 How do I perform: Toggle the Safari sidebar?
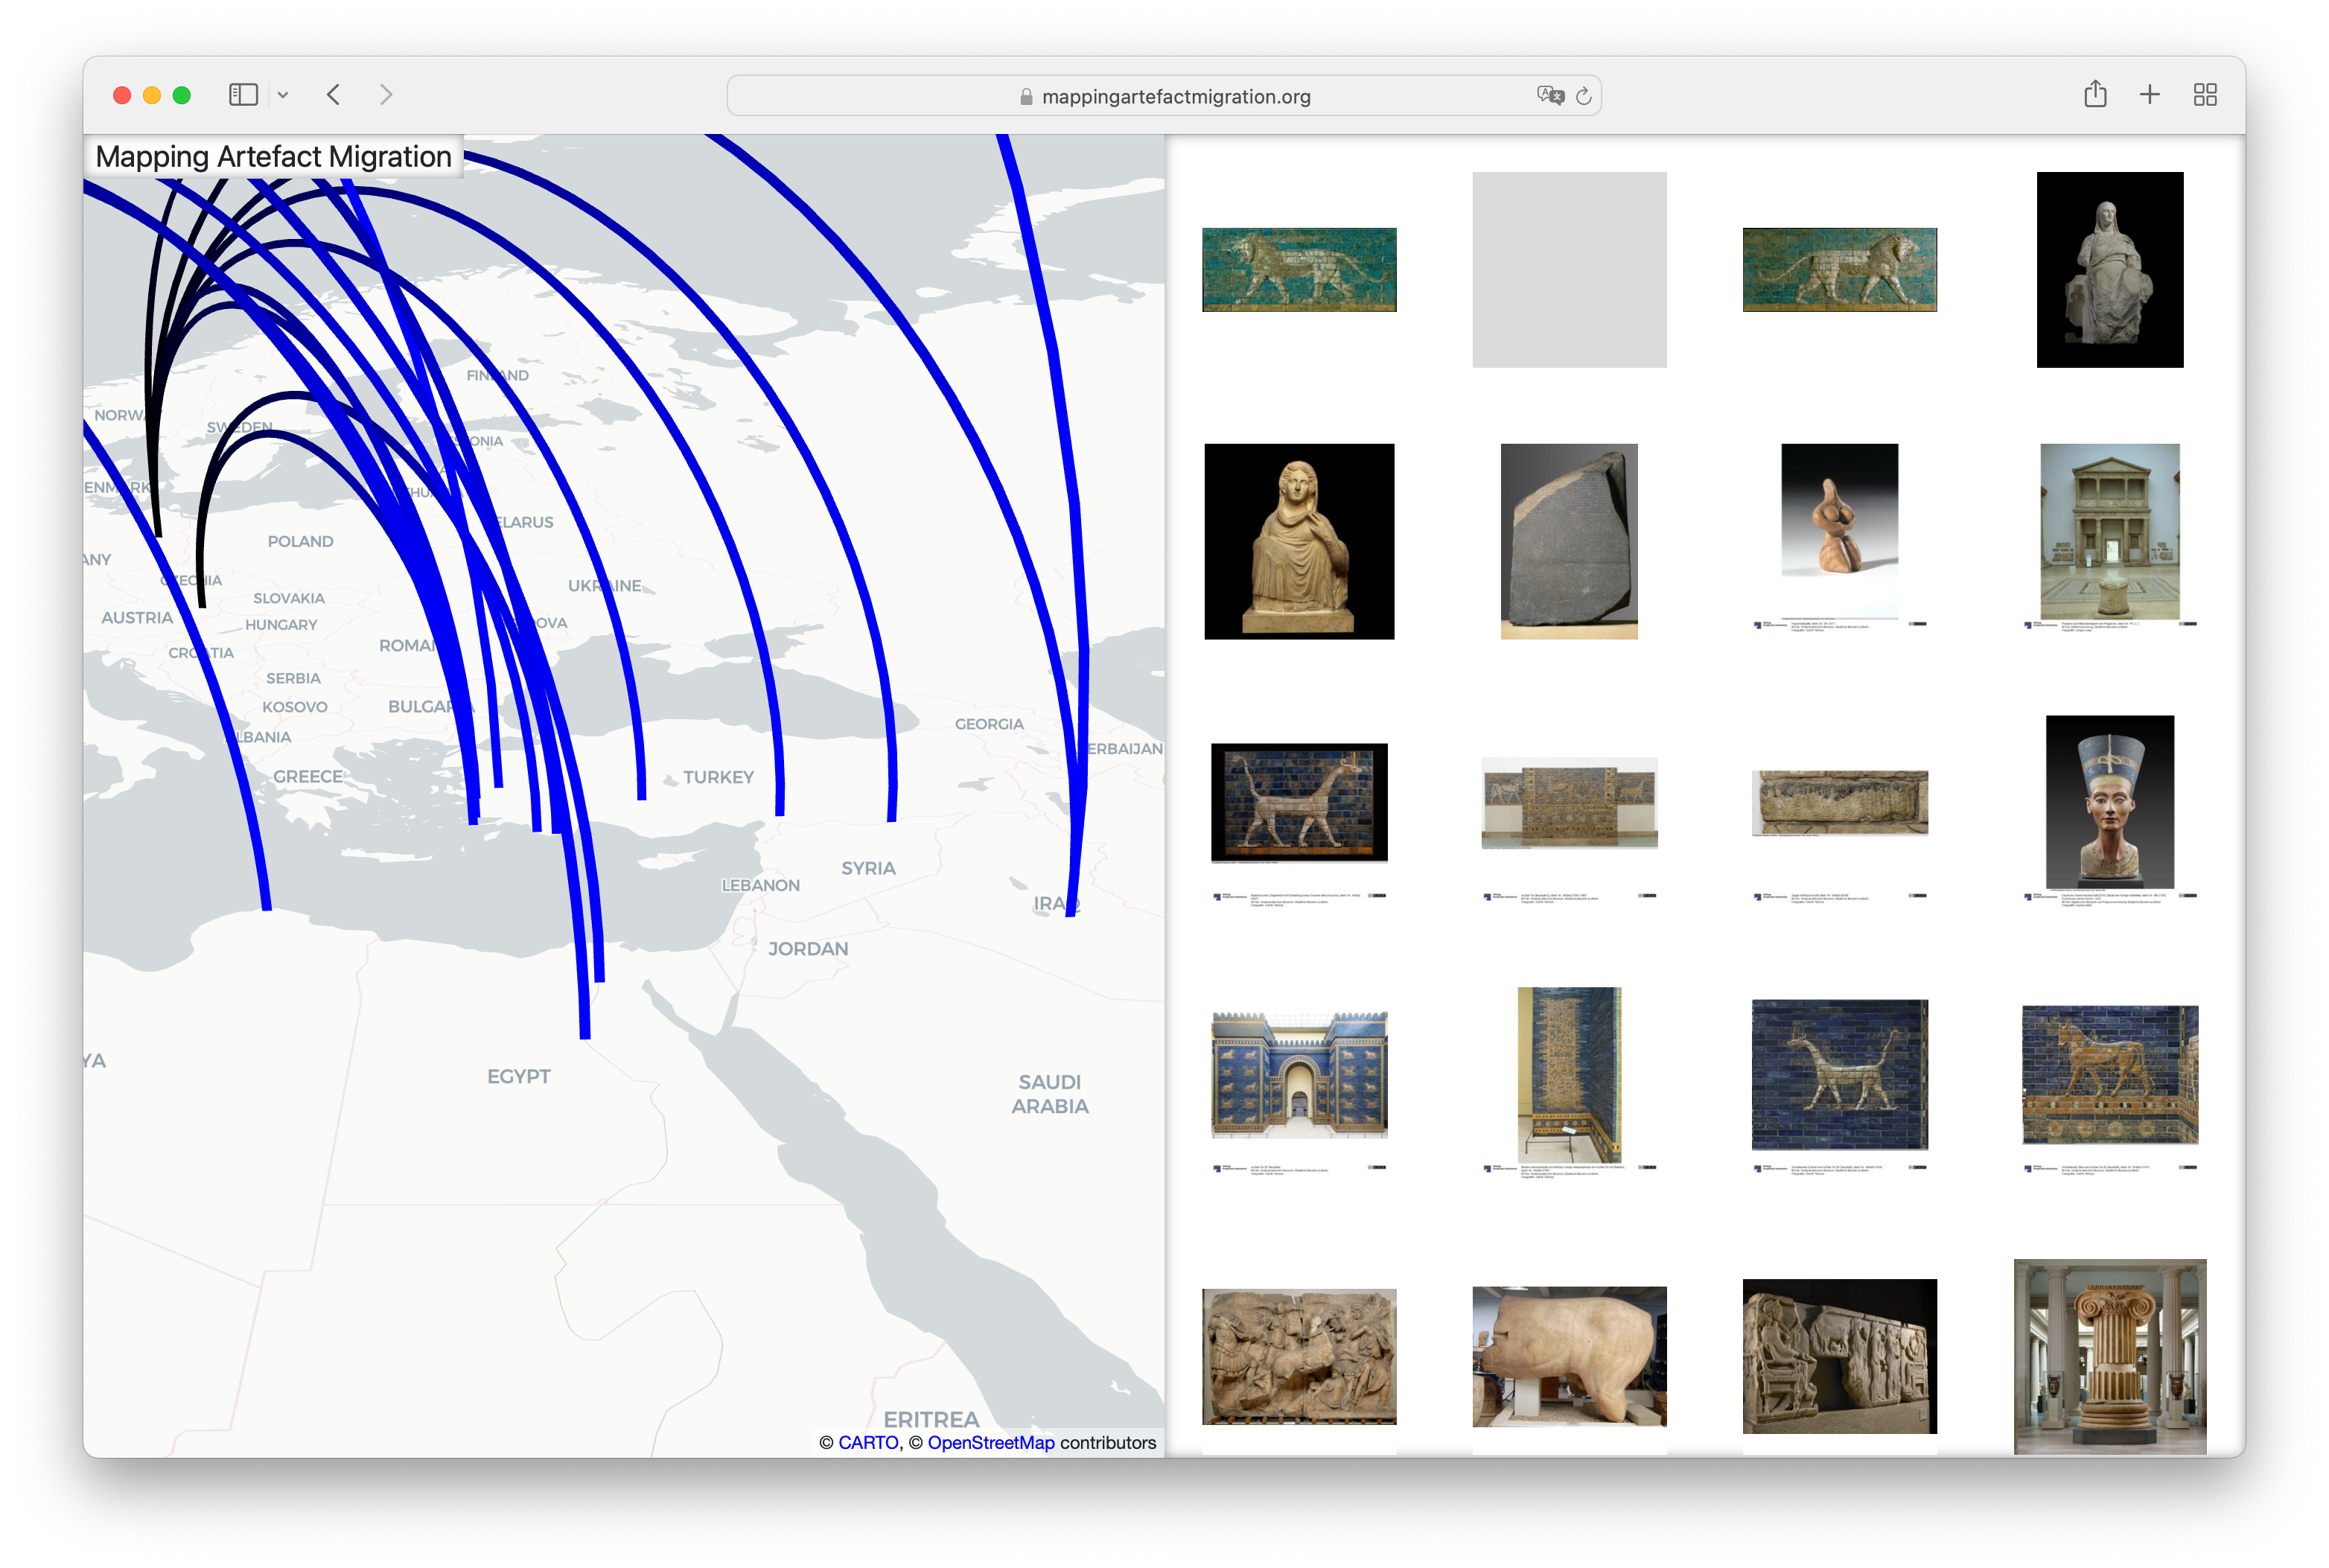(x=243, y=95)
